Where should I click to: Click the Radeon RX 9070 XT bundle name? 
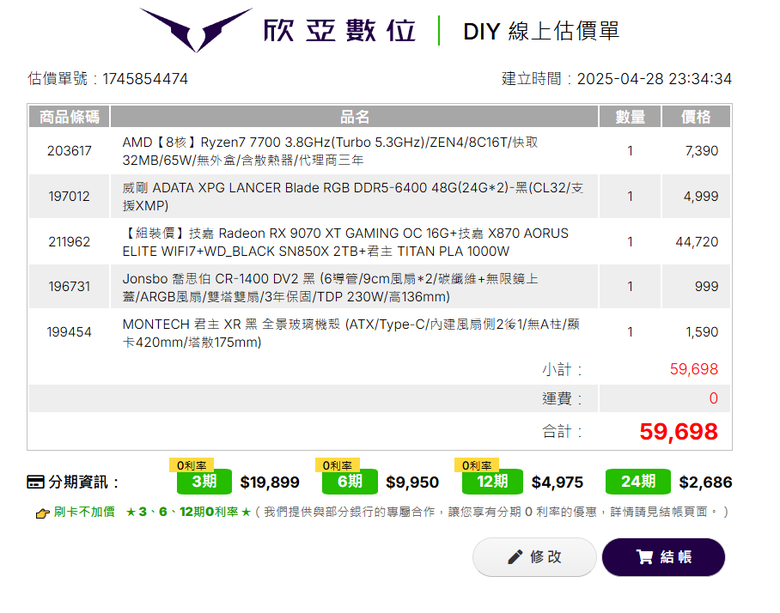[345, 242]
